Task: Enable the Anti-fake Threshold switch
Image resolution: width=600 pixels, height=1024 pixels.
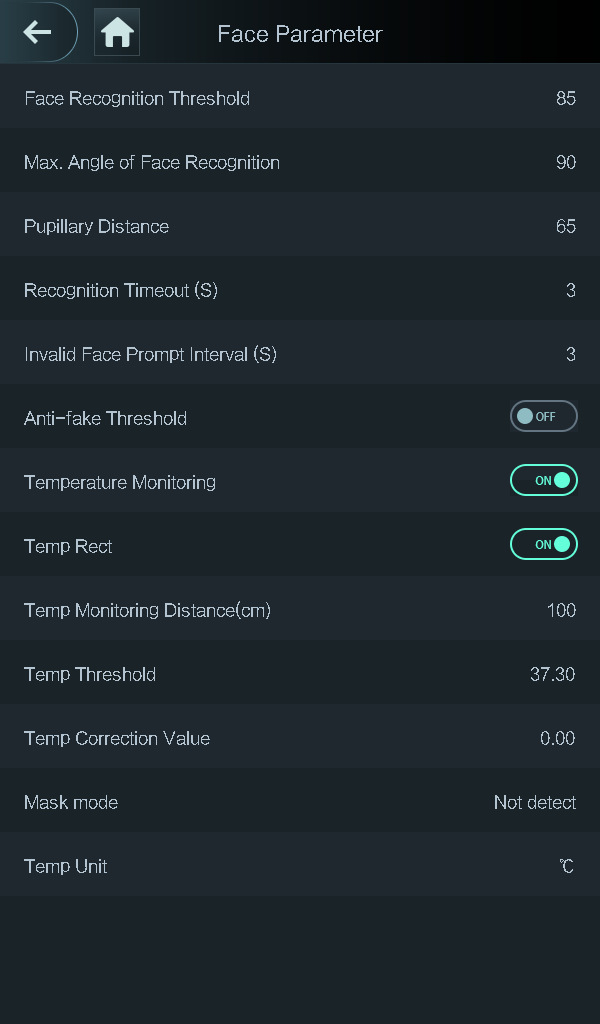Action: tap(543, 417)
